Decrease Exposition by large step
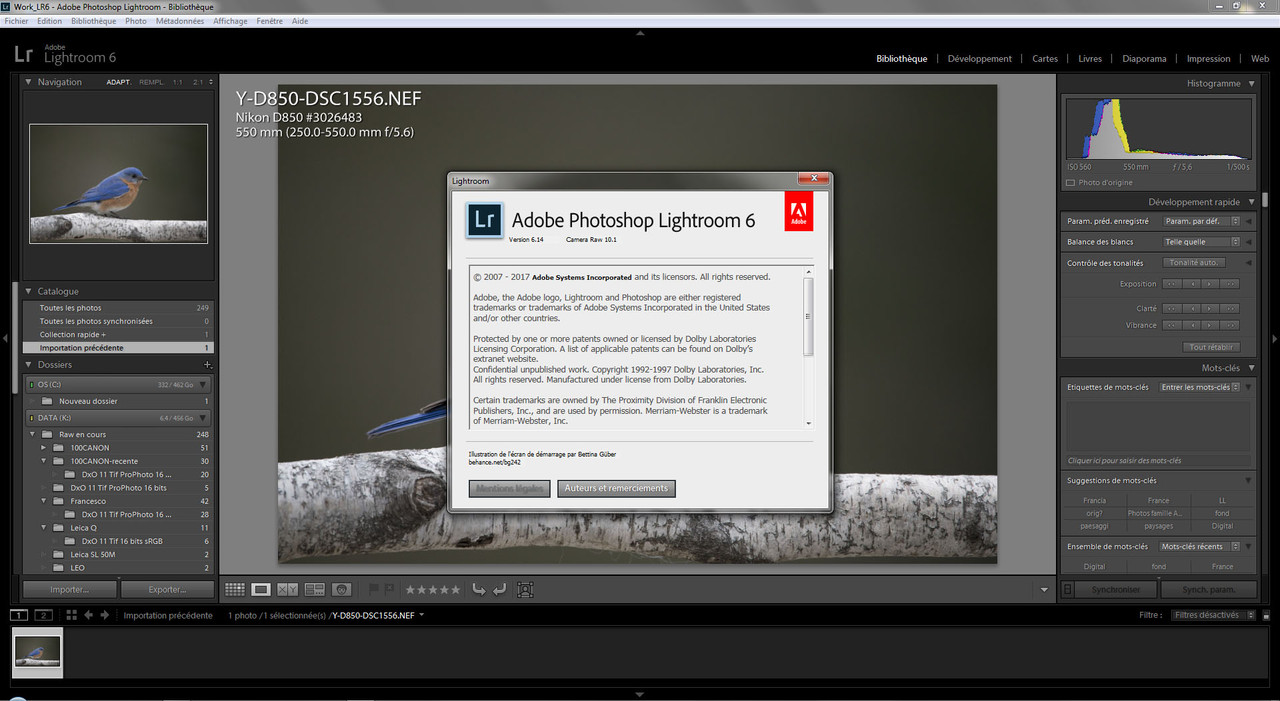Screen dimensions: 1280x701 pos(1172,284)
